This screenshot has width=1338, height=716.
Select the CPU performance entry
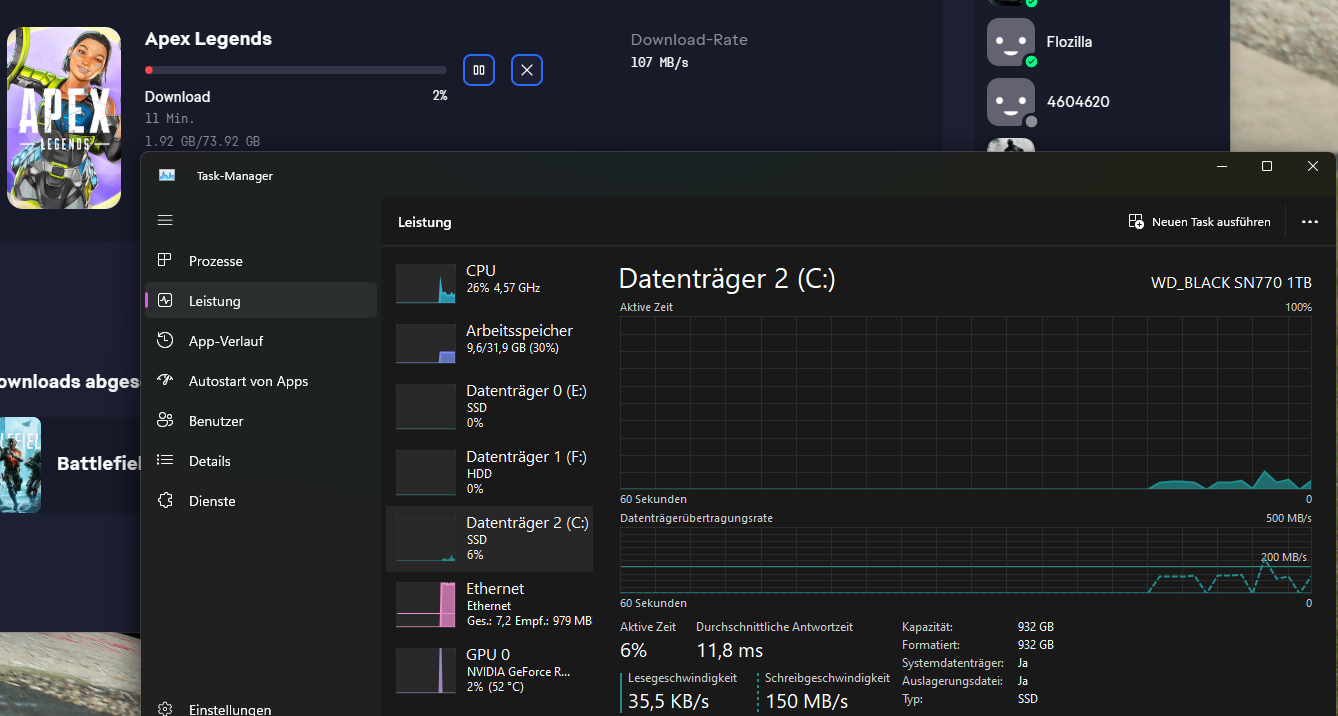489,284
